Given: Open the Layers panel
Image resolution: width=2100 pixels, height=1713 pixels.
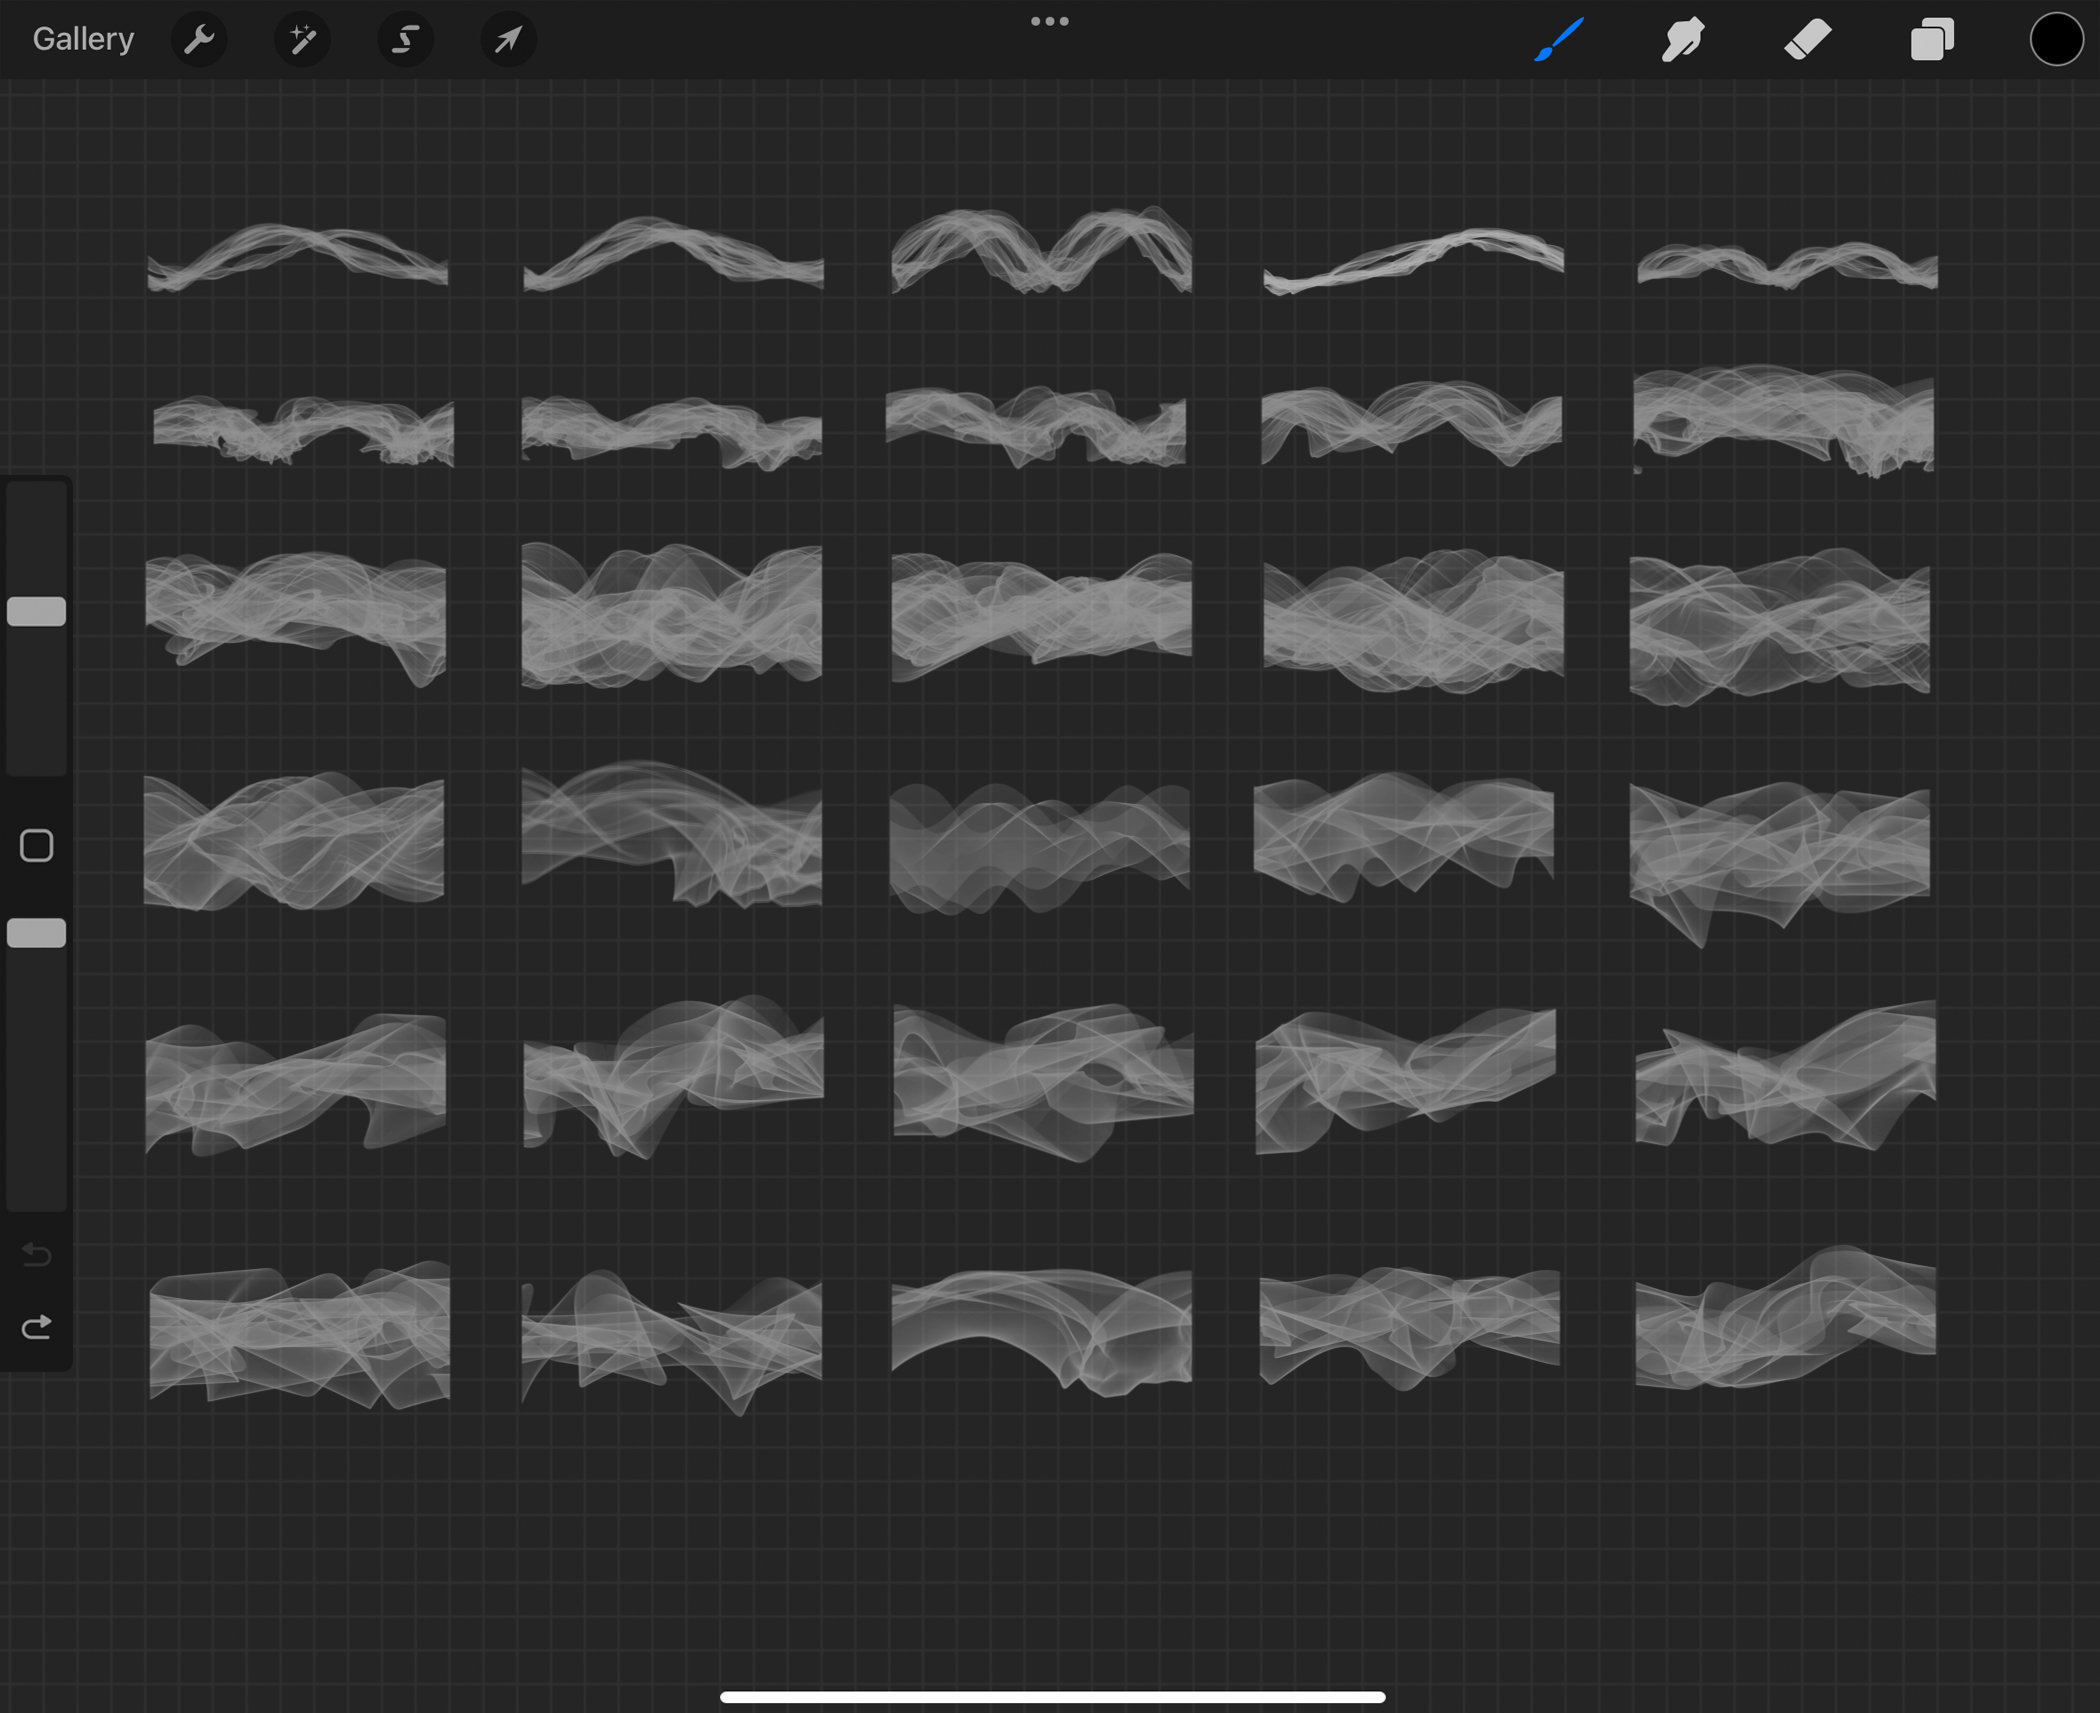Looking at the screenshot, I should point(1930,39).
